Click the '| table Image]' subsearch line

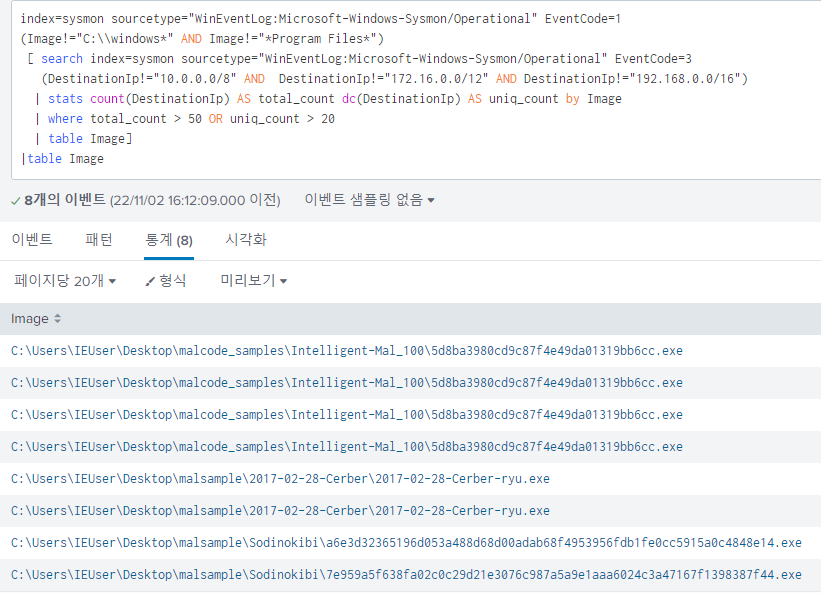tap(84, 139)
